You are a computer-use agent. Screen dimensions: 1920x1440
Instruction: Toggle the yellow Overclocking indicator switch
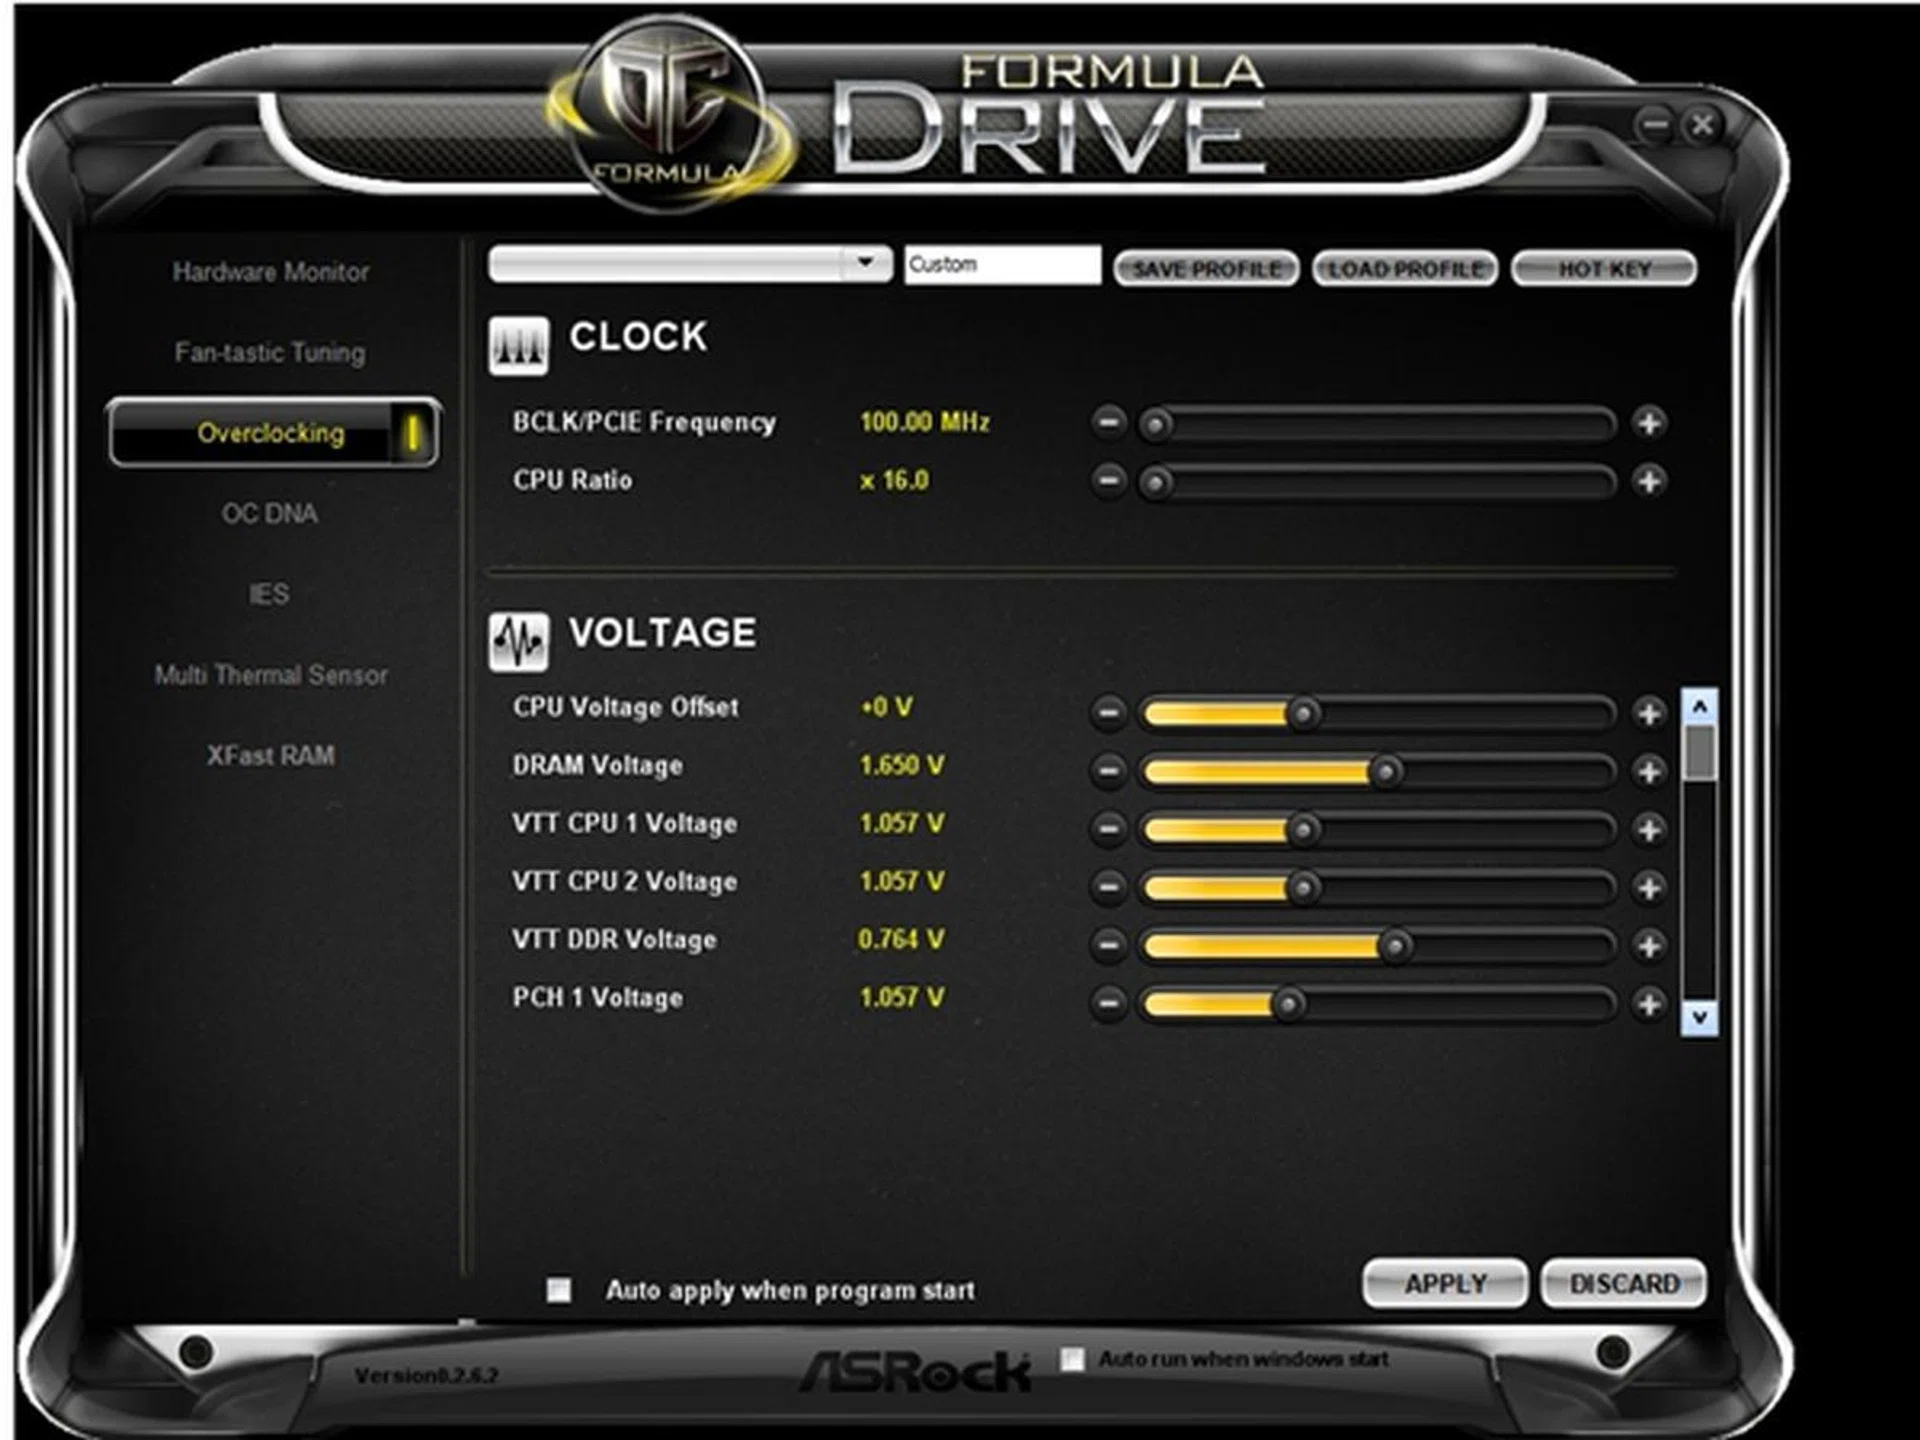pyautogui.click(x=416, y=433)
